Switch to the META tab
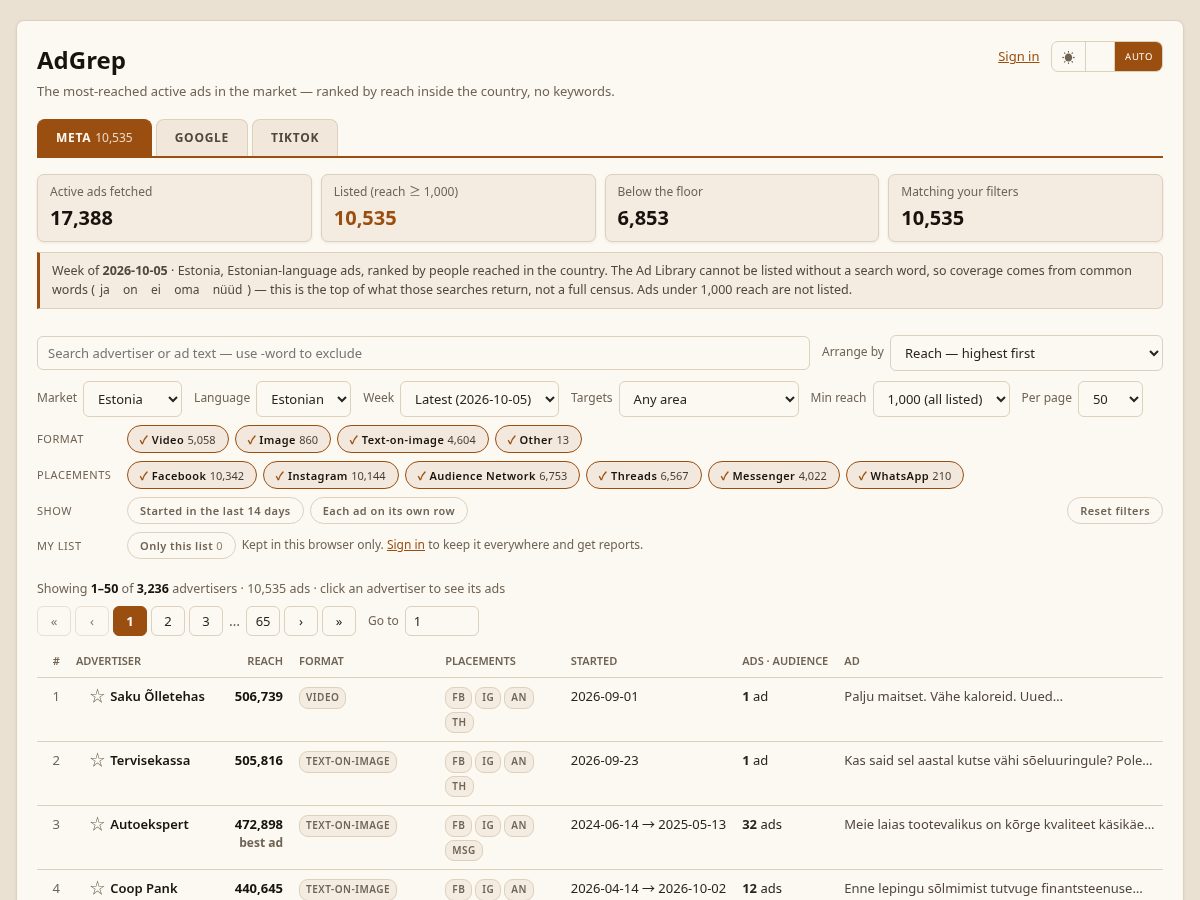1200x900 pixels. 94,138
